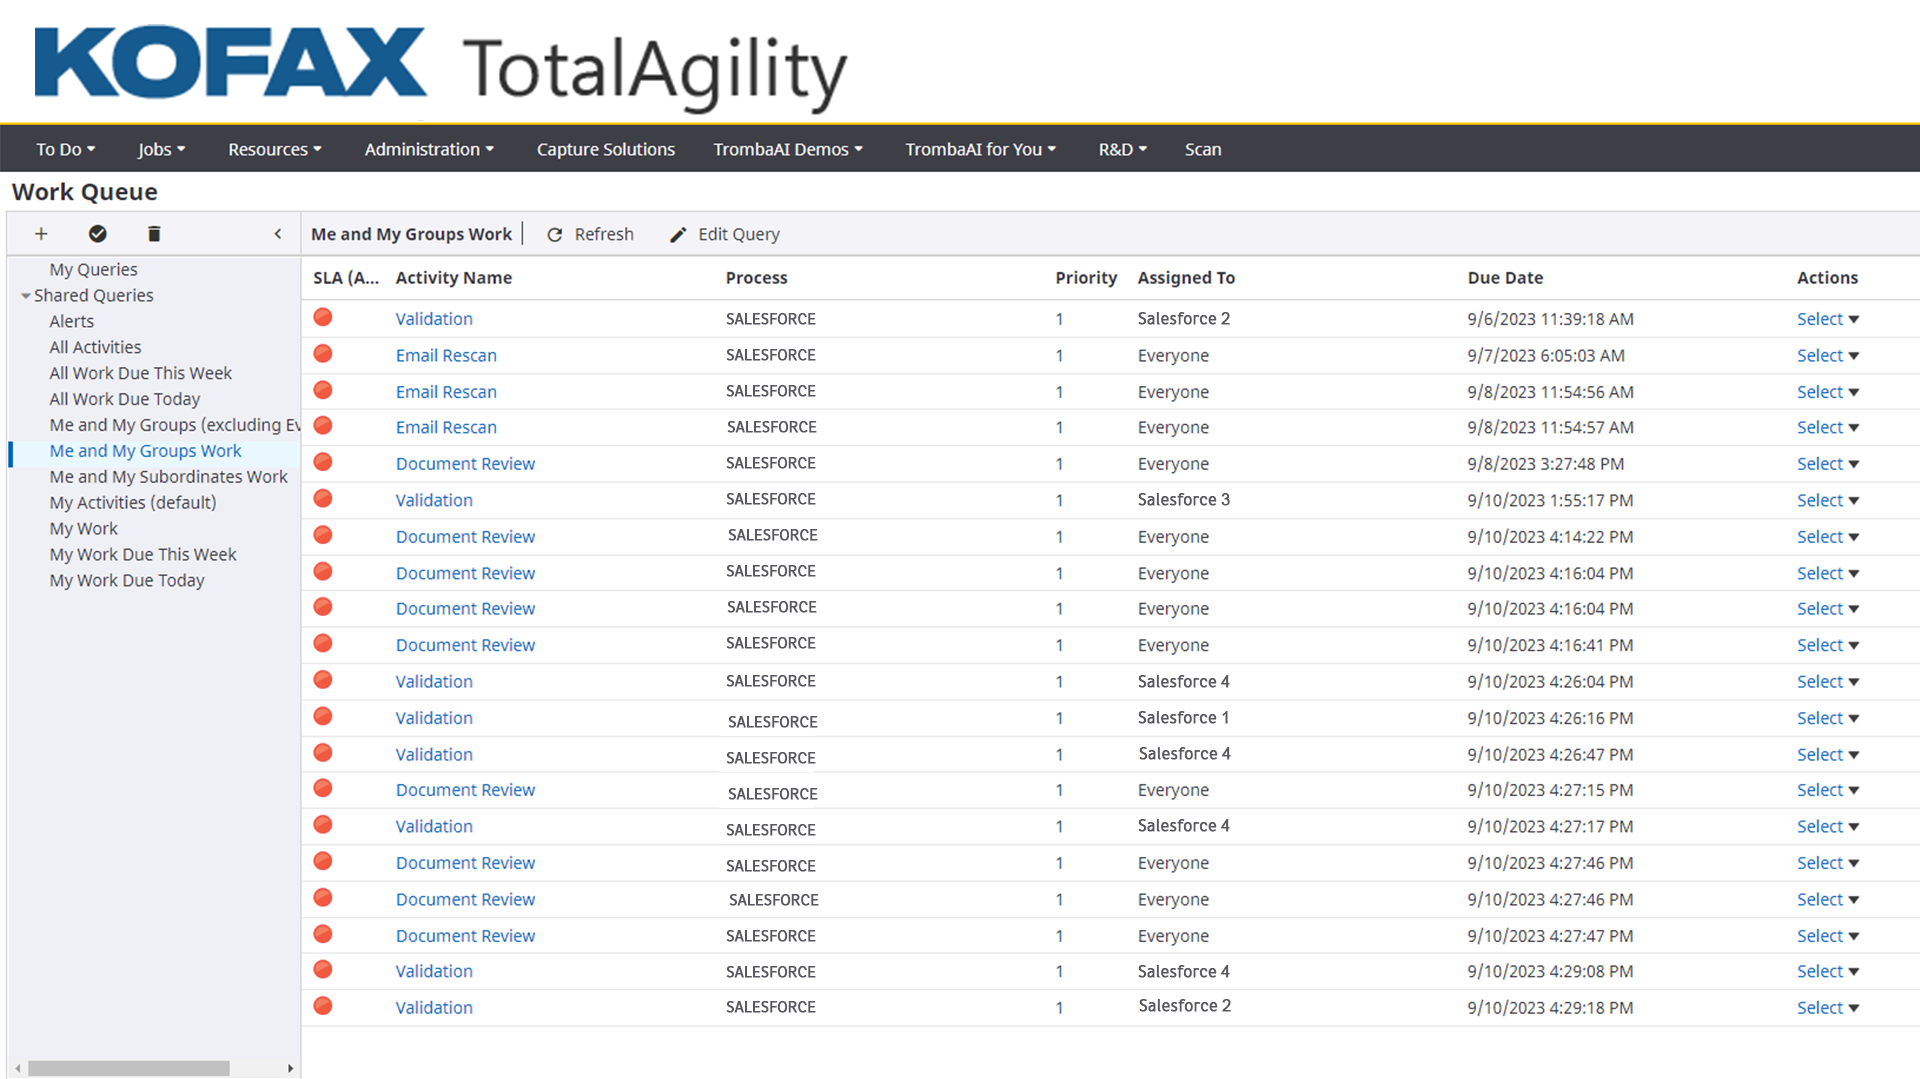Click the red SLA status dot in first row
This screenshot has height=1079, width=1920.
tap(323, 318)
